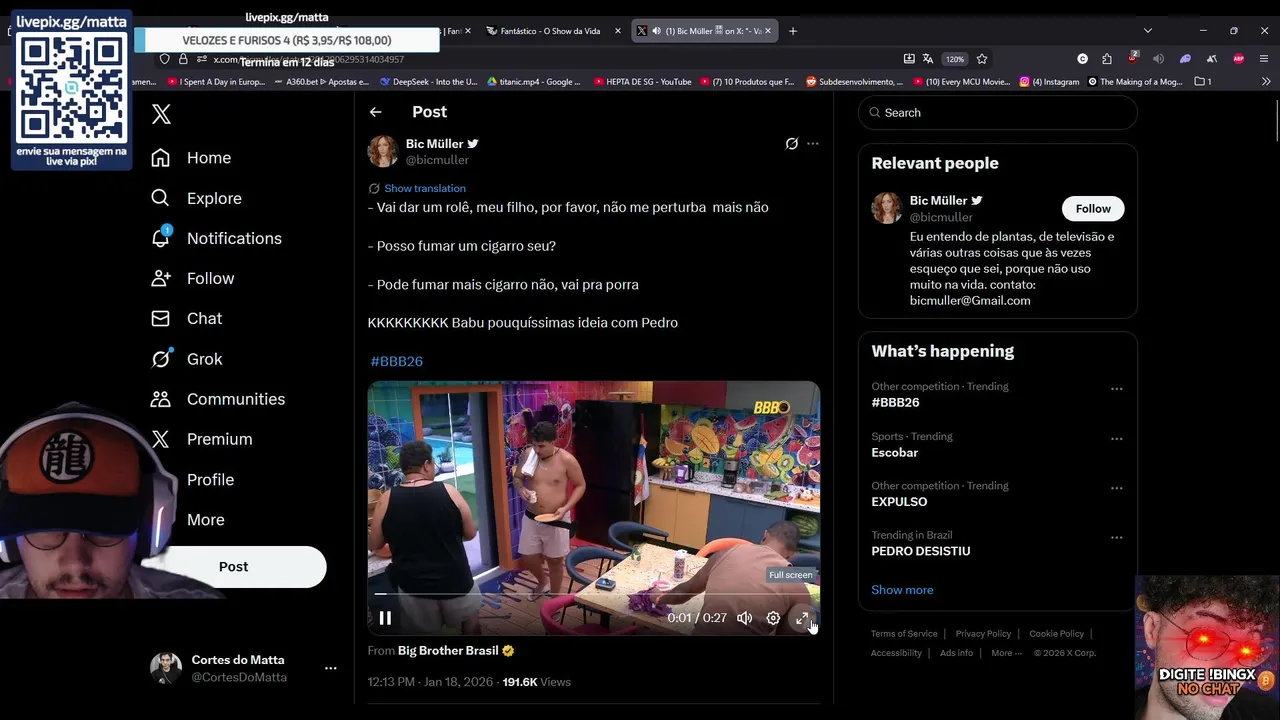Open Bic Müller avatar in Relevant people
This screenshot has height=720, width=1280.
[x=887, y=208]
